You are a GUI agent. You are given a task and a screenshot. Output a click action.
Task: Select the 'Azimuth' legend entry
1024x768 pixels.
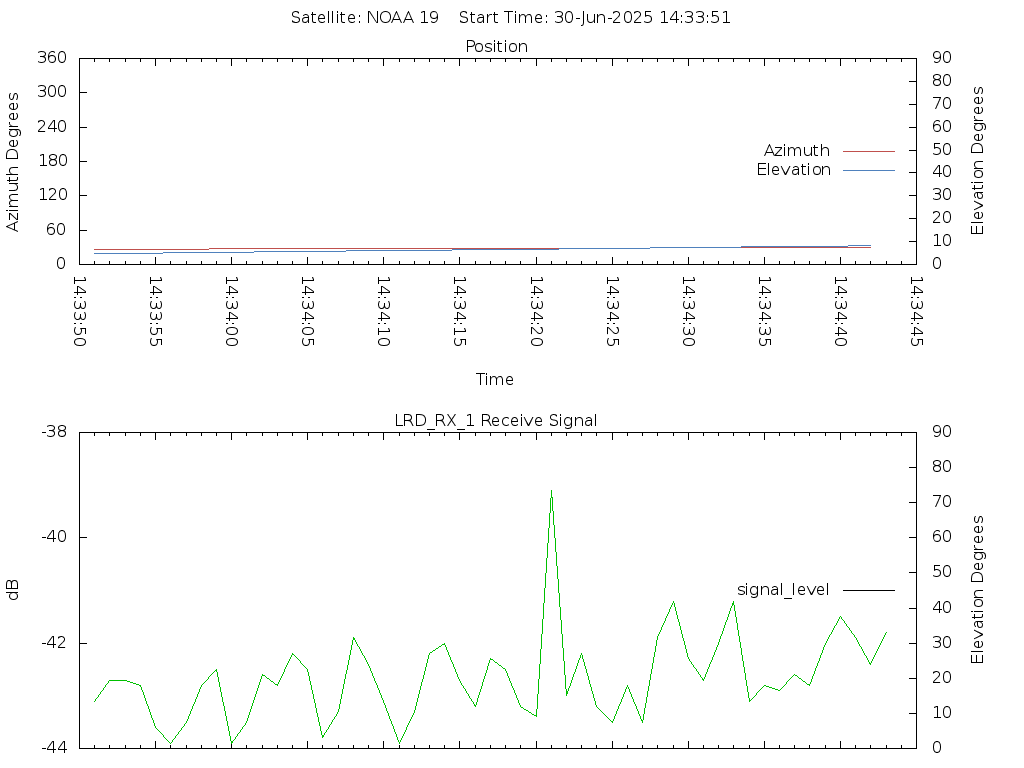[x=797, y=151]
